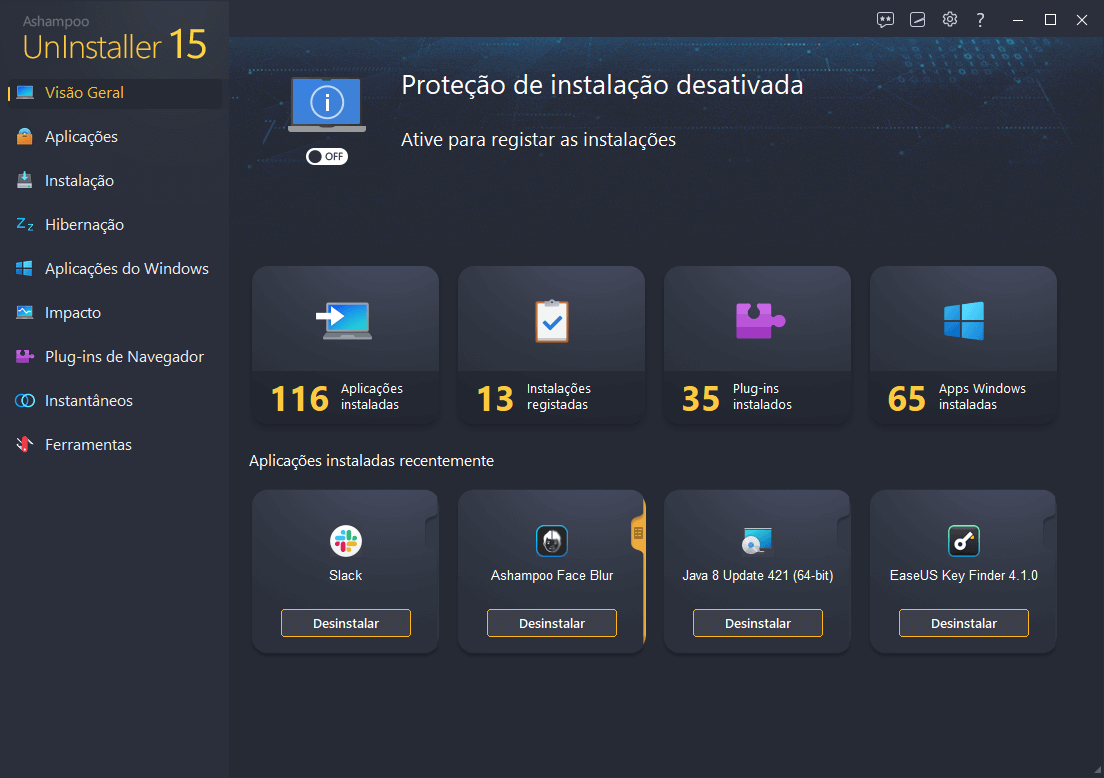This screenshot has height=778, width=1104.
Task: Click the purple puzzle piece plug-ins icon
Action: [760, 320]
